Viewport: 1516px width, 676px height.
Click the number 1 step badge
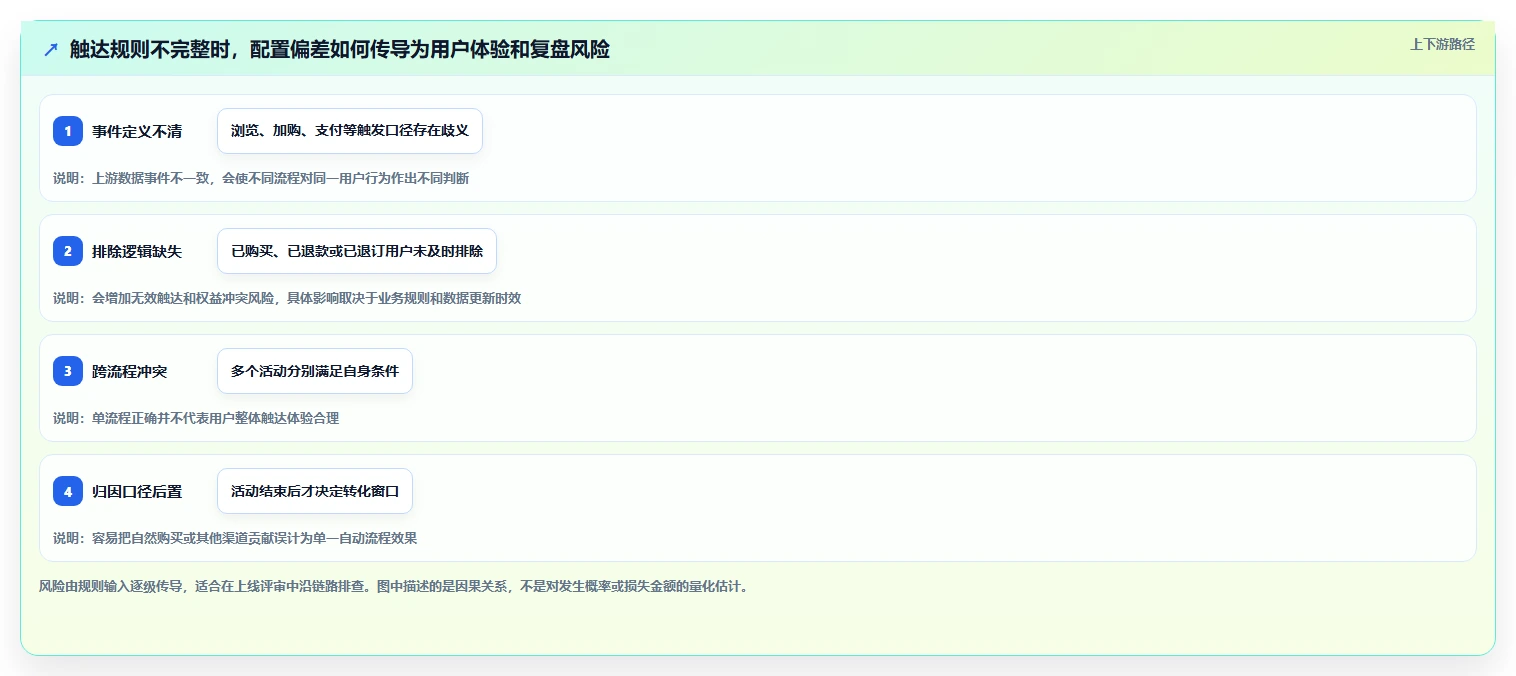(x=68, y=131)
